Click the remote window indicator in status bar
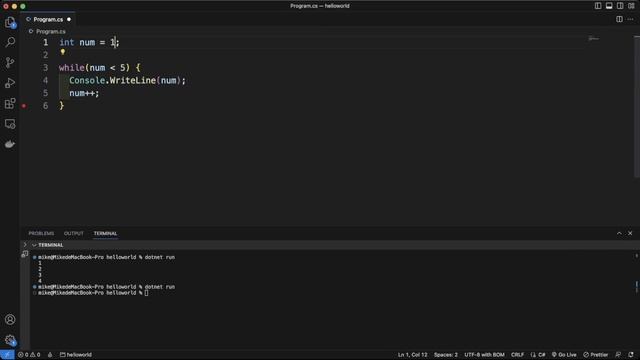The image size is (640, 360). 7,355
